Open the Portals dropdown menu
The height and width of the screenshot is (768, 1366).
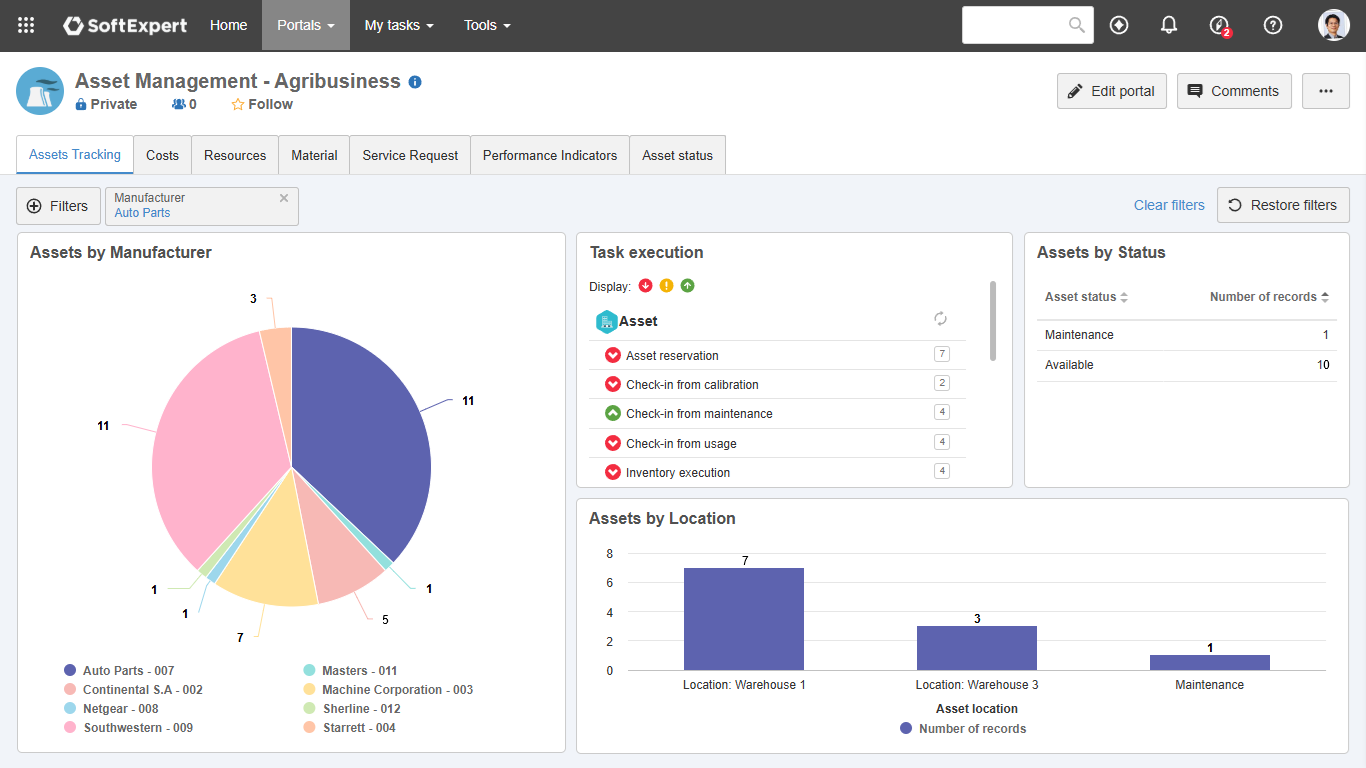coord(306,25)
